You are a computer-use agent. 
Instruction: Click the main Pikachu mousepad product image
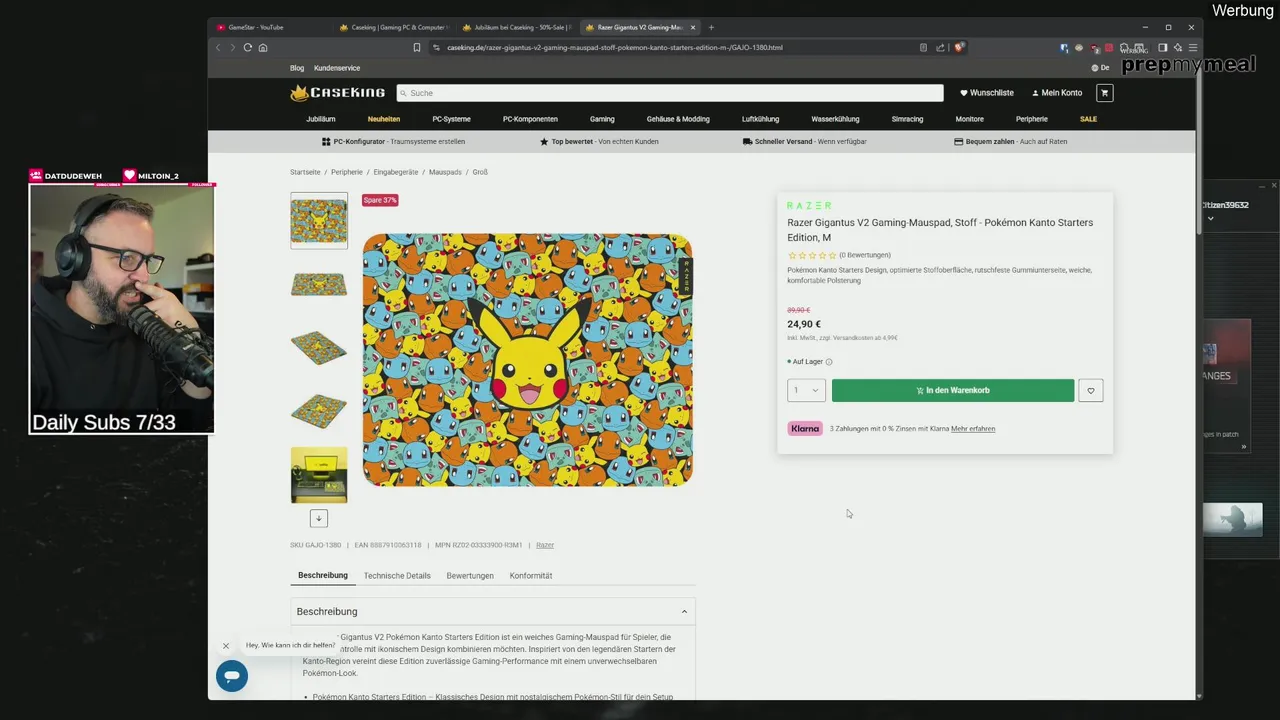click(x=527, y=360)
